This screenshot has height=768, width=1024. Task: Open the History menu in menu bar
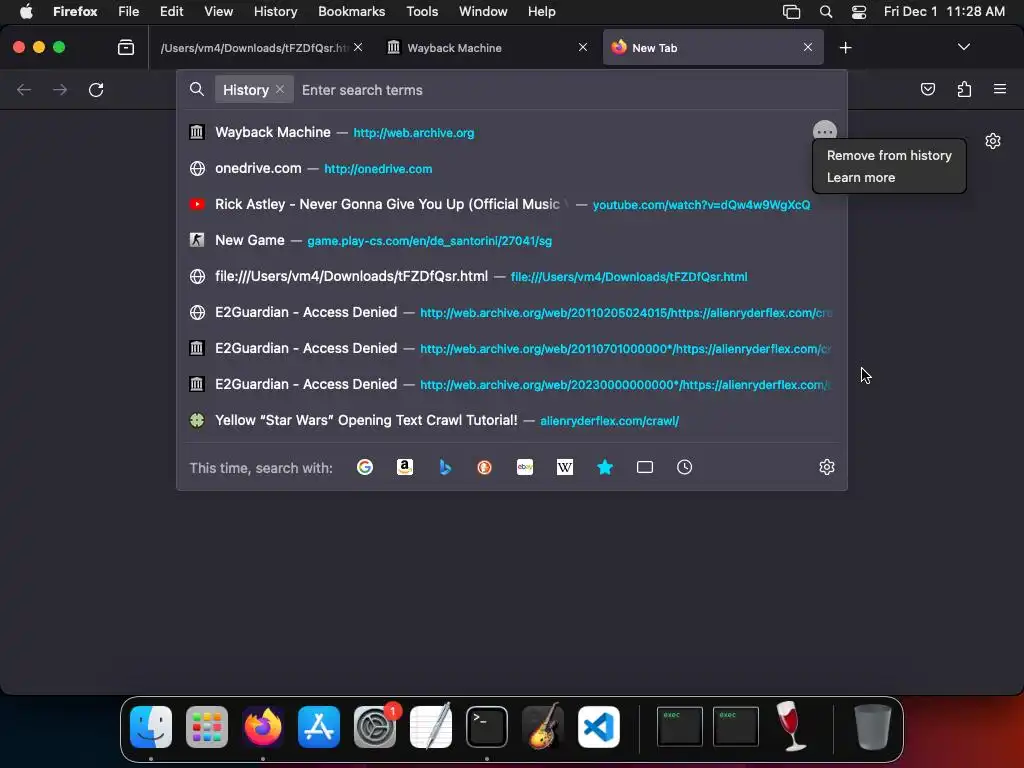(275, 11)
